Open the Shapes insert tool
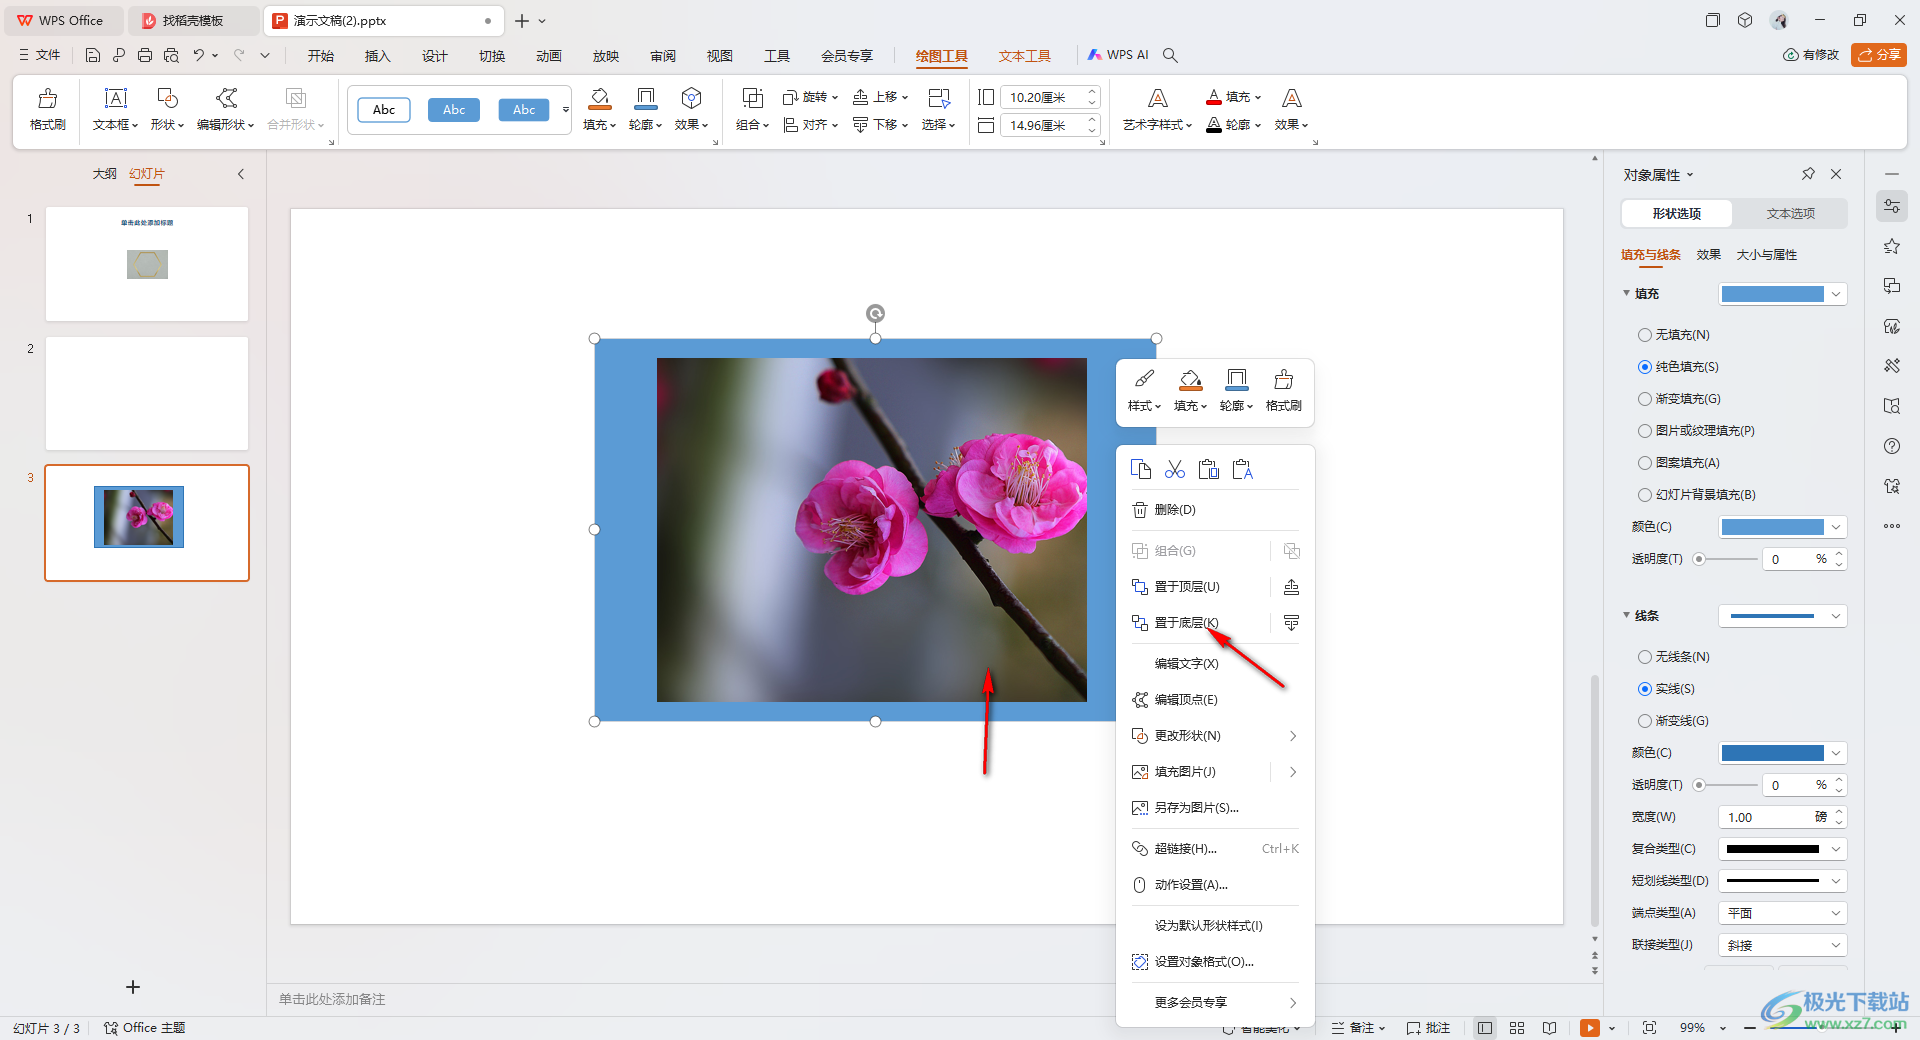 point(167,109)
